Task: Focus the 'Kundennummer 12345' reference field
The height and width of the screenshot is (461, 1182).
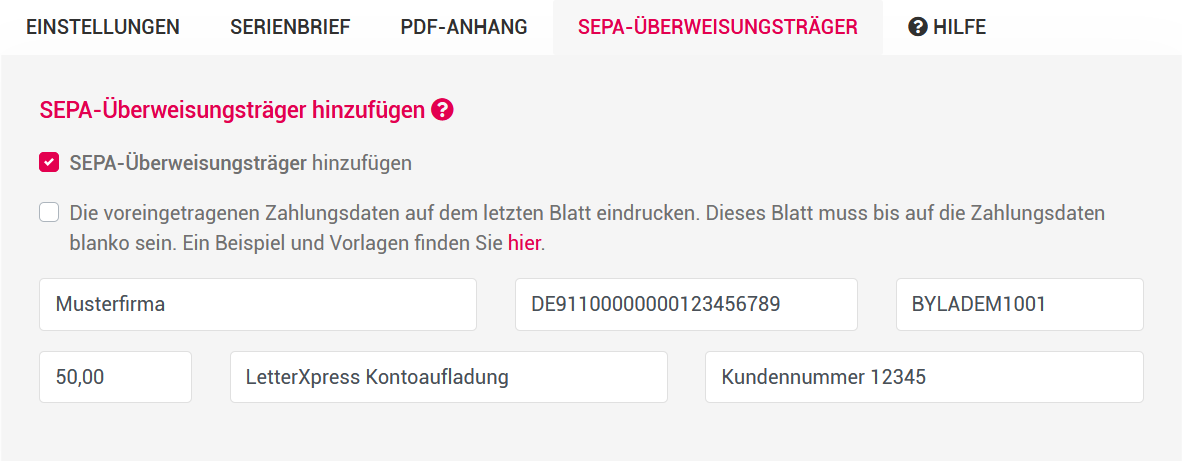Action: click(923, 377)
